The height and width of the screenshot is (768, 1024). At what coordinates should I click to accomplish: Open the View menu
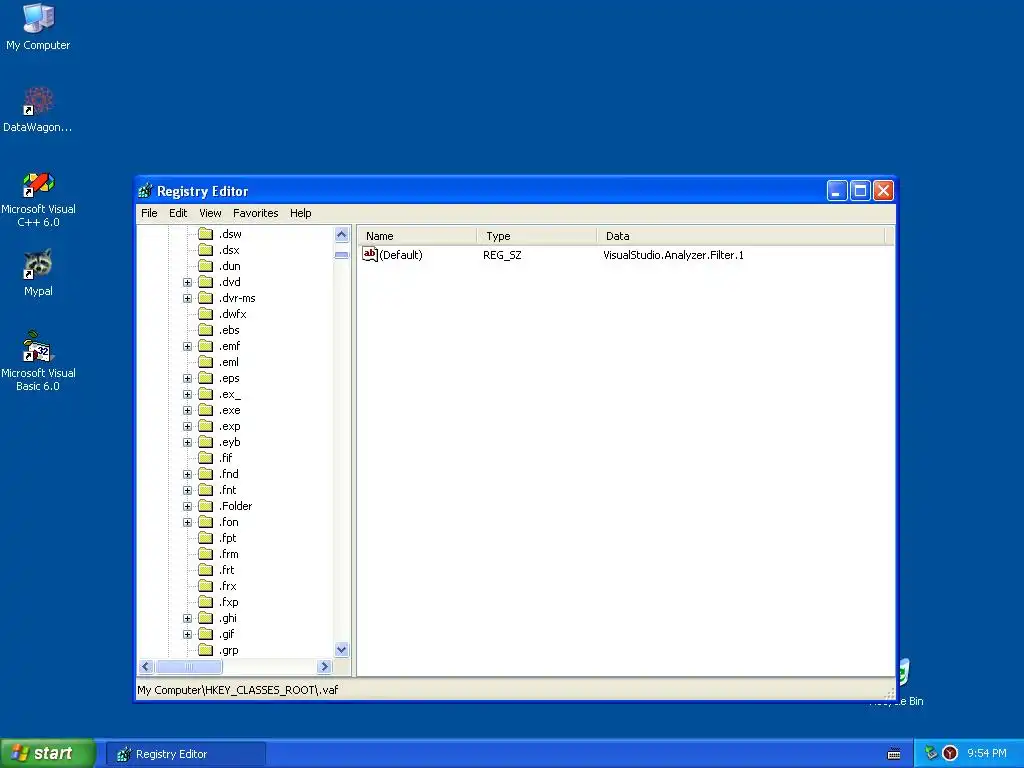[x=210, y=213]
